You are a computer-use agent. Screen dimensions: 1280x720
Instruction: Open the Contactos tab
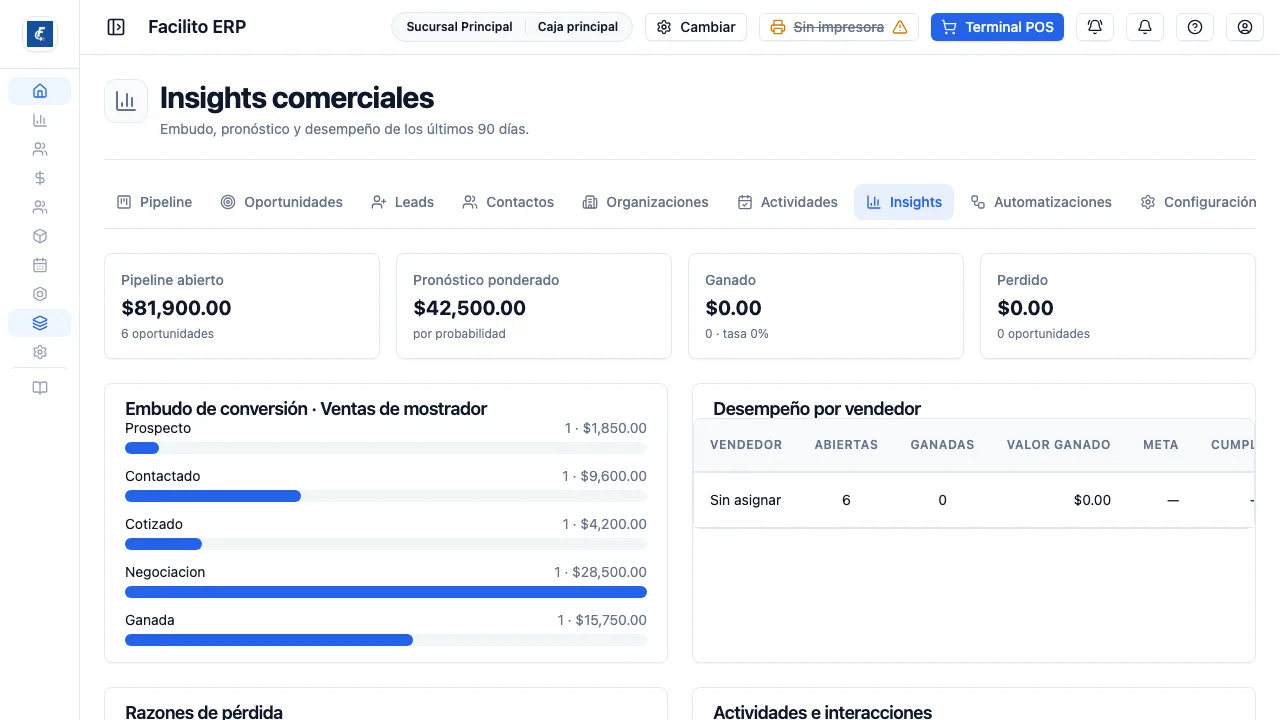(x=508, y=202)
